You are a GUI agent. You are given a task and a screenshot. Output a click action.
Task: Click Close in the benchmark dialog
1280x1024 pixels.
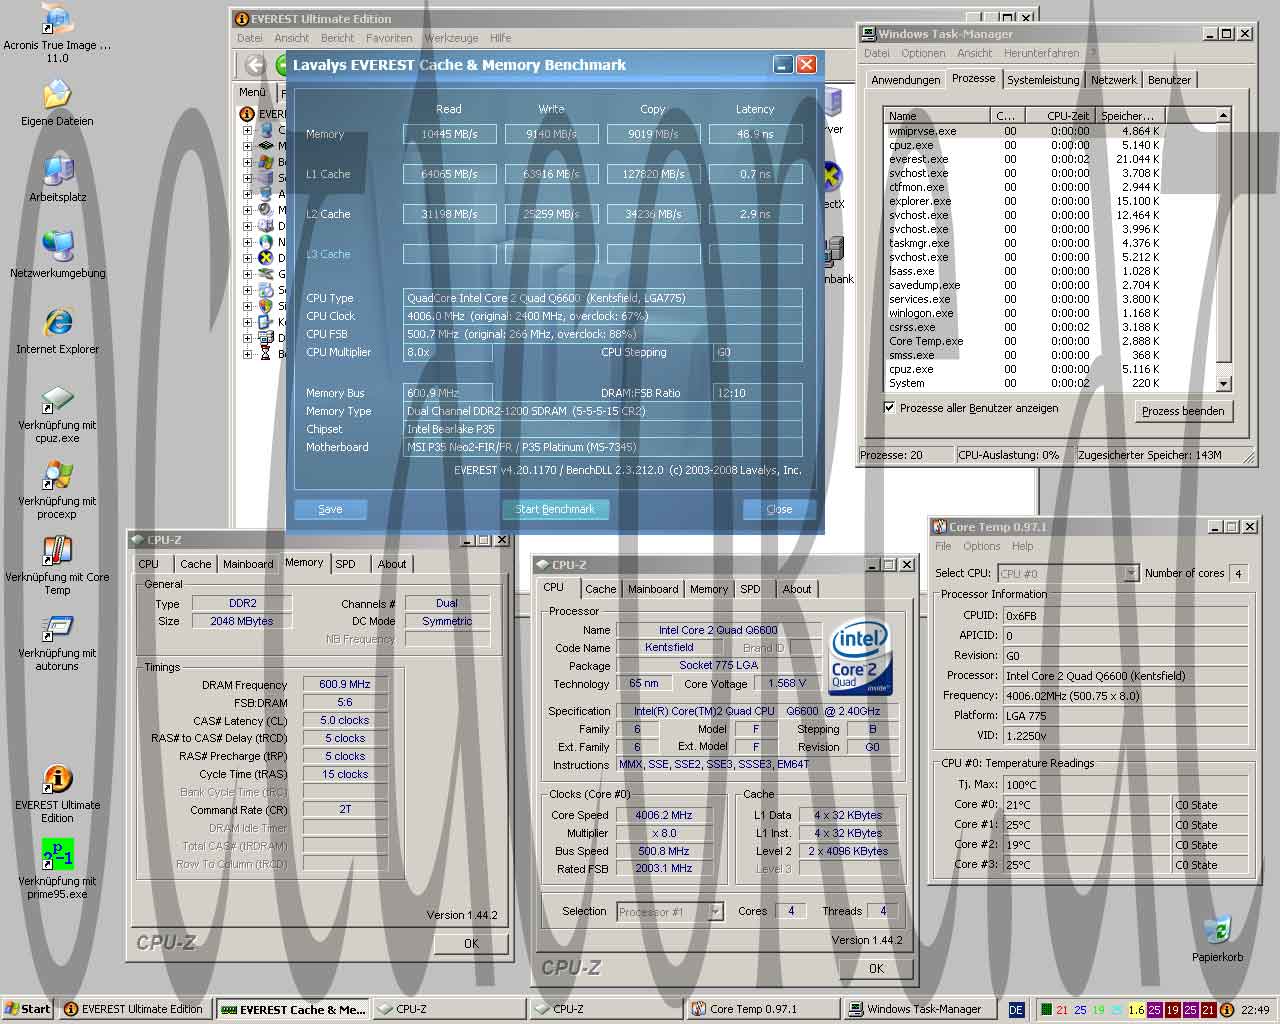pos(779,509)
